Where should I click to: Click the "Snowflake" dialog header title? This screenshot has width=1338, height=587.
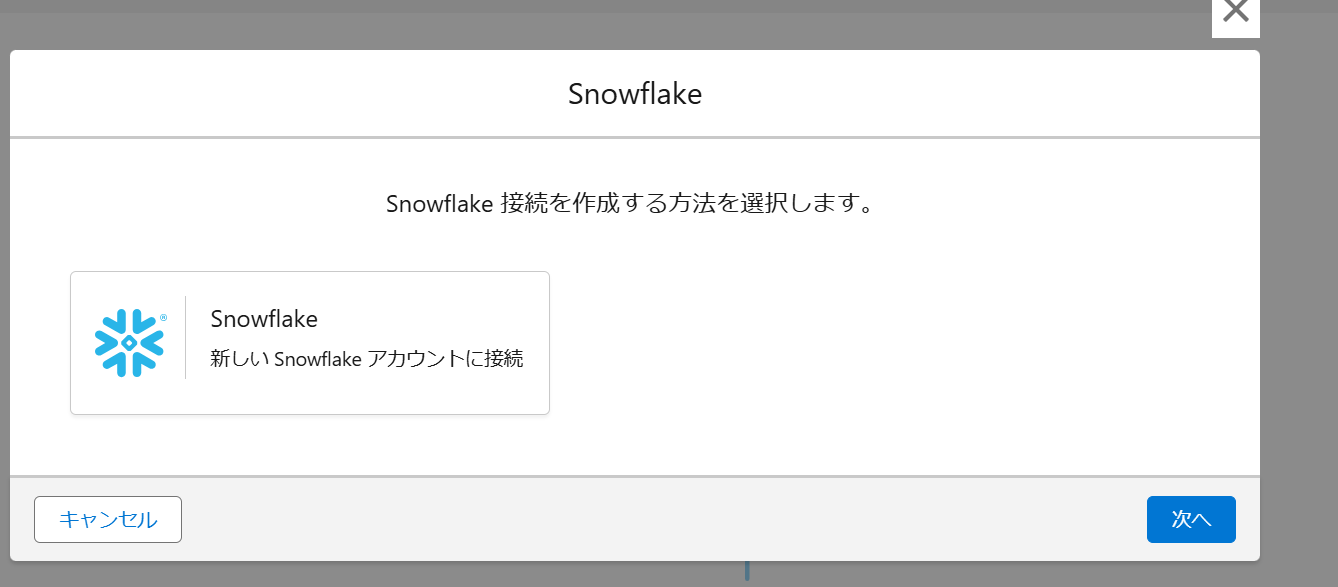click(x=634, y=94)
